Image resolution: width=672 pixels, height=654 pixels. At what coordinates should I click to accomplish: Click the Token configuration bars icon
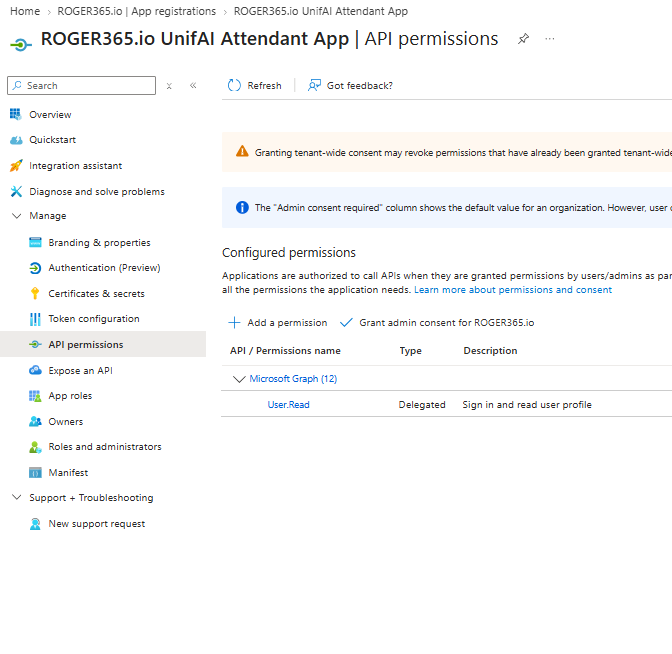point(35,319)
